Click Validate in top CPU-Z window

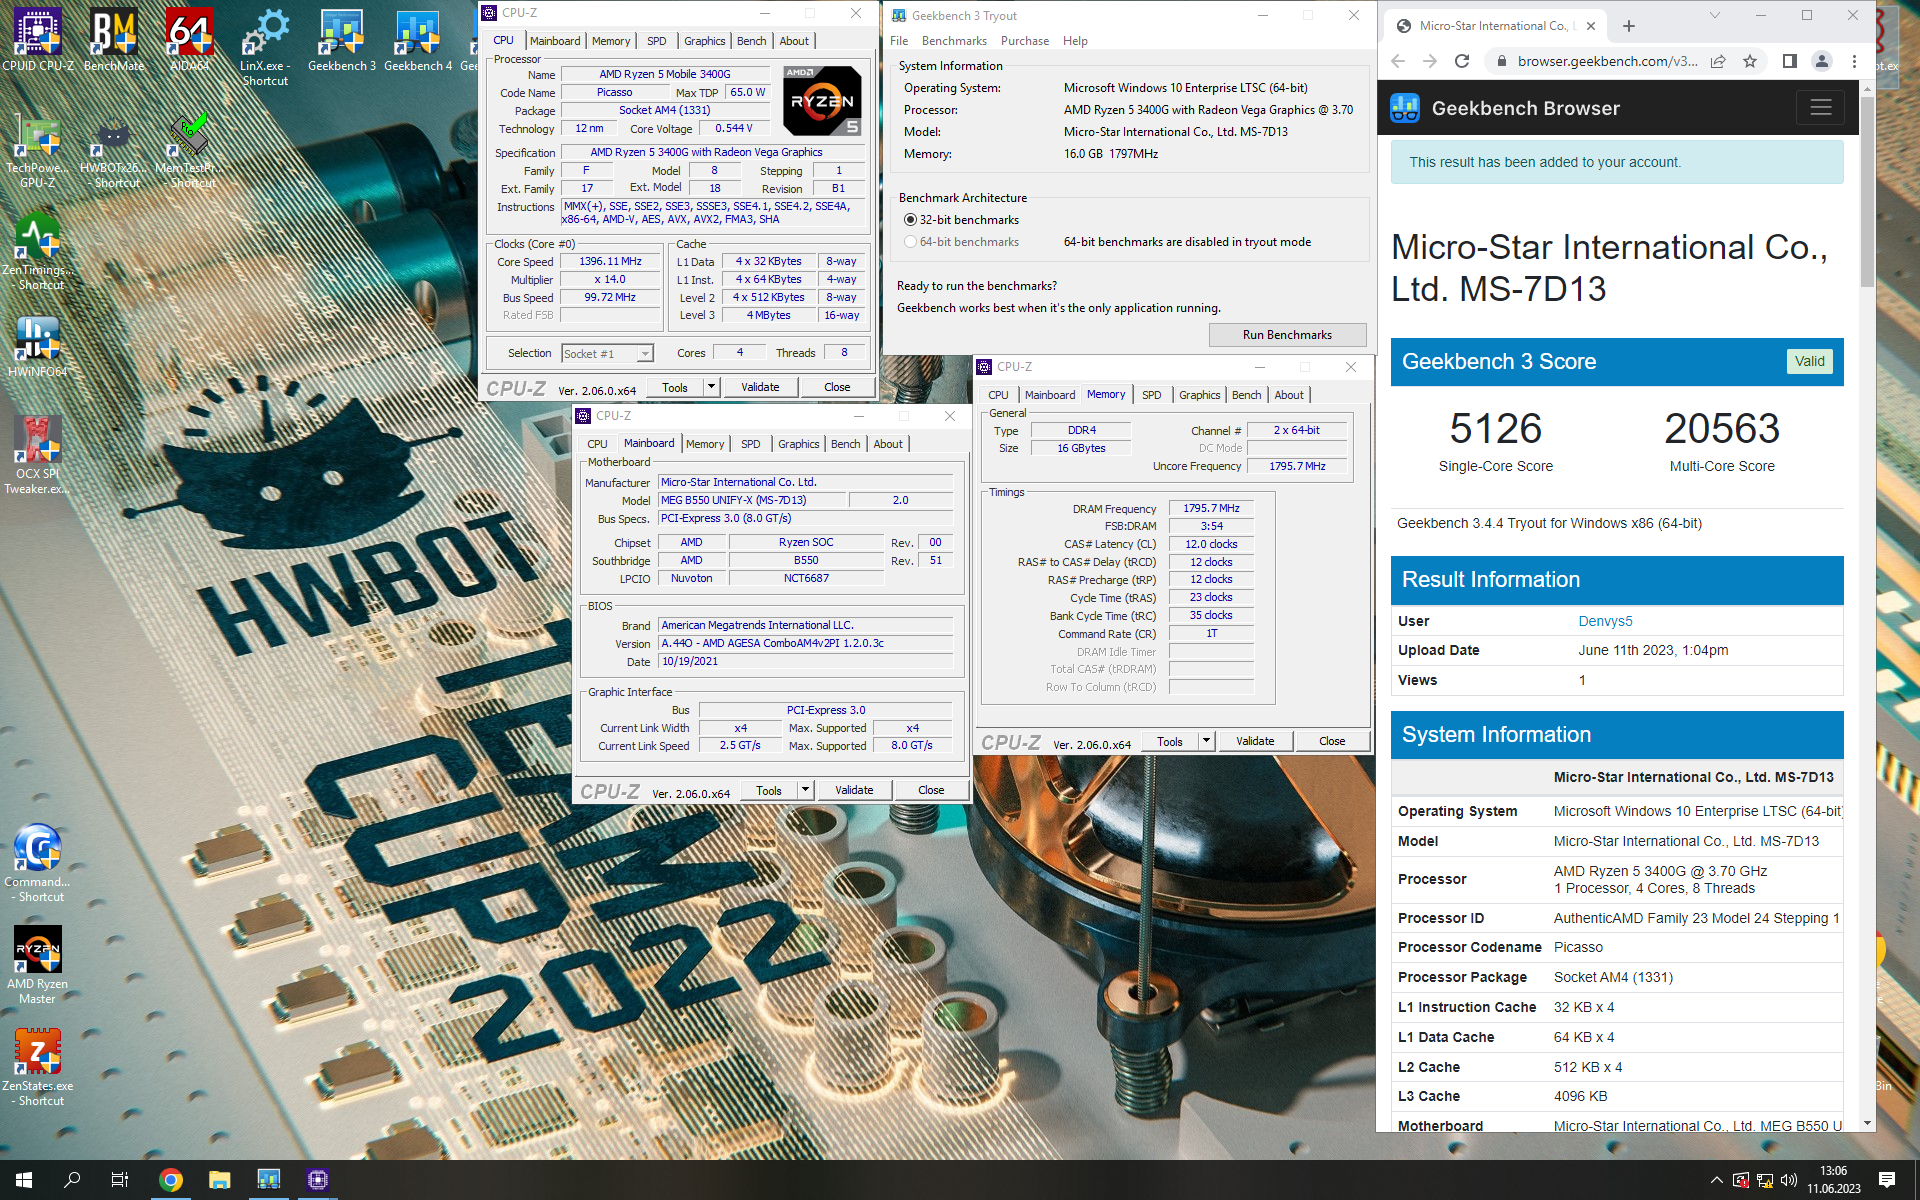pos(760,387)
